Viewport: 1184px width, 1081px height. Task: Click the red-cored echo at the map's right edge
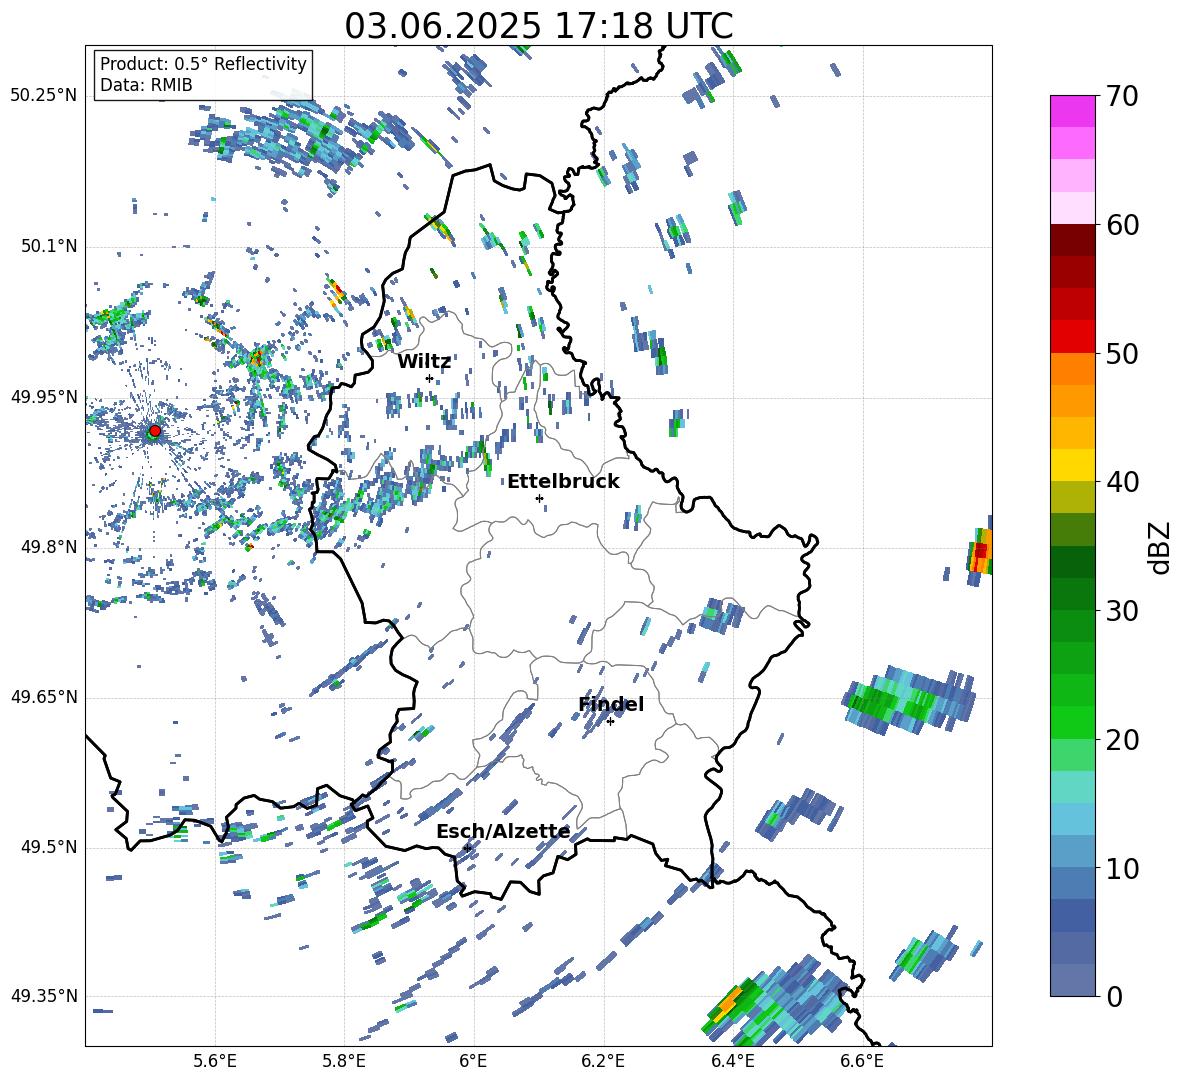pyautogui.click(x=981, y=551)
